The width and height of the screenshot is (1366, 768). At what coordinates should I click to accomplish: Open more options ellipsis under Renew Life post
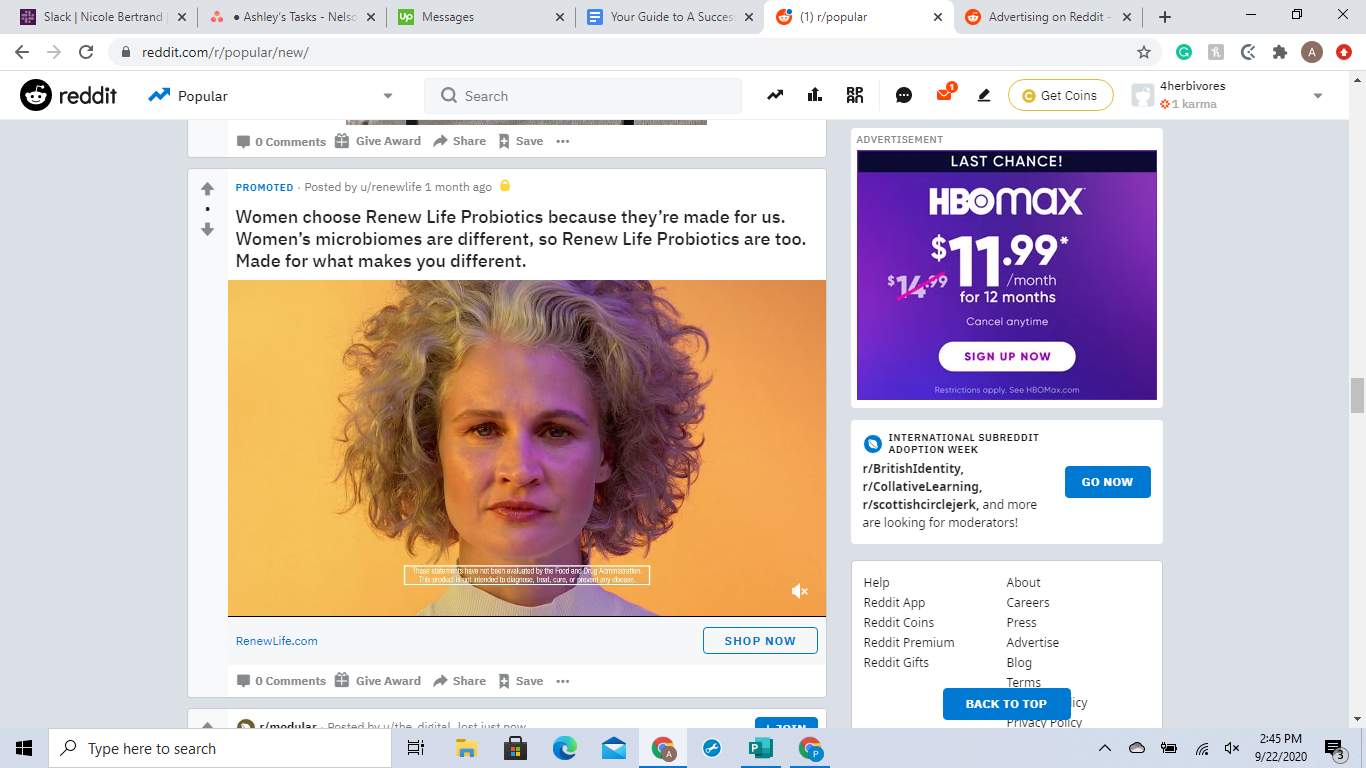coord(563,681)
